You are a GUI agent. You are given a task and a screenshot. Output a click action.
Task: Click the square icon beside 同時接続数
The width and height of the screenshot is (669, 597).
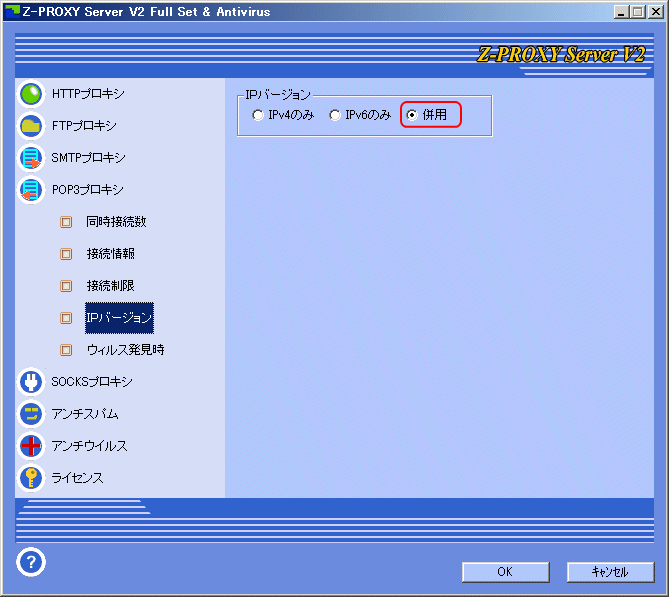66,222
